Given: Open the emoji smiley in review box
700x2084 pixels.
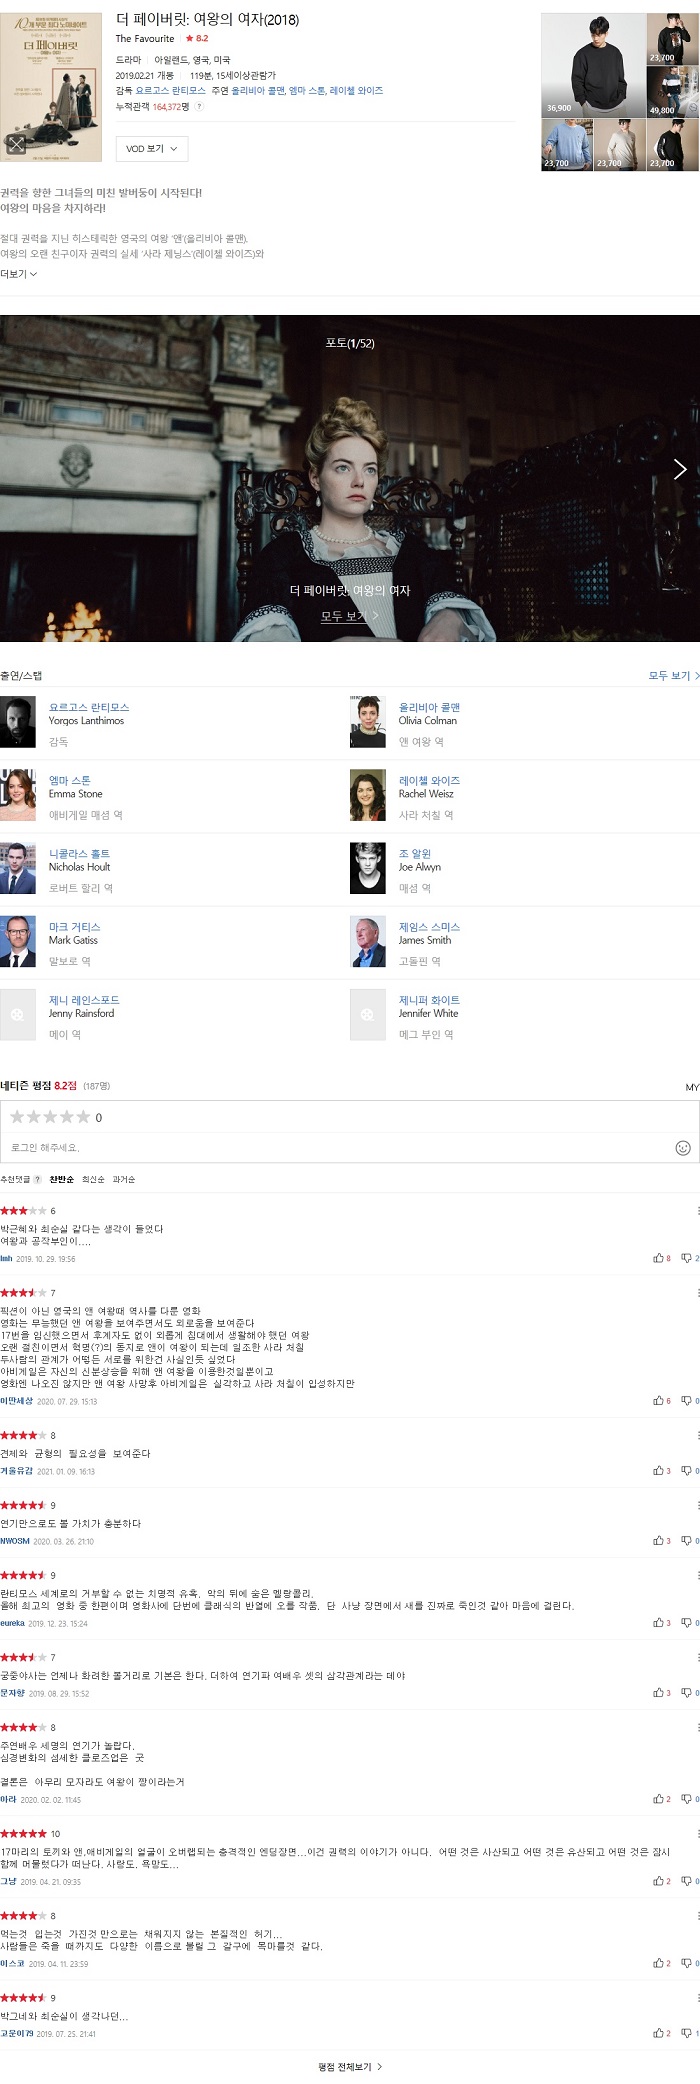Looking at the screenshot, I should pyautogui.click(x=683, y=1147).
